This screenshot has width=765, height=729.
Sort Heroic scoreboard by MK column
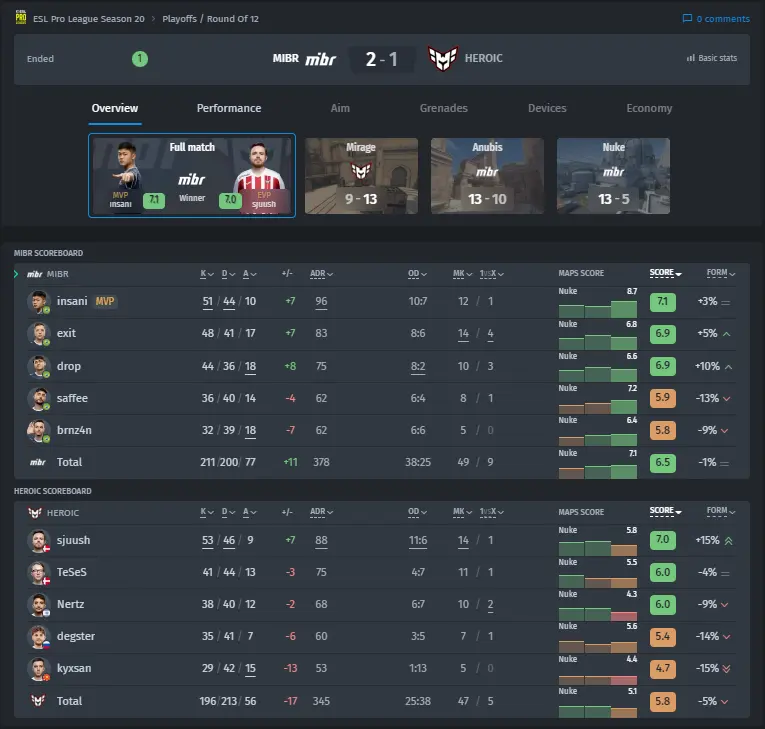(462, 512)
